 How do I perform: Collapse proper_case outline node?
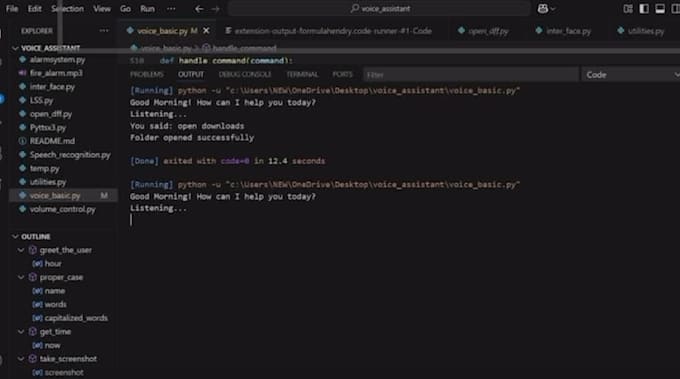click(x=20, y=277)
